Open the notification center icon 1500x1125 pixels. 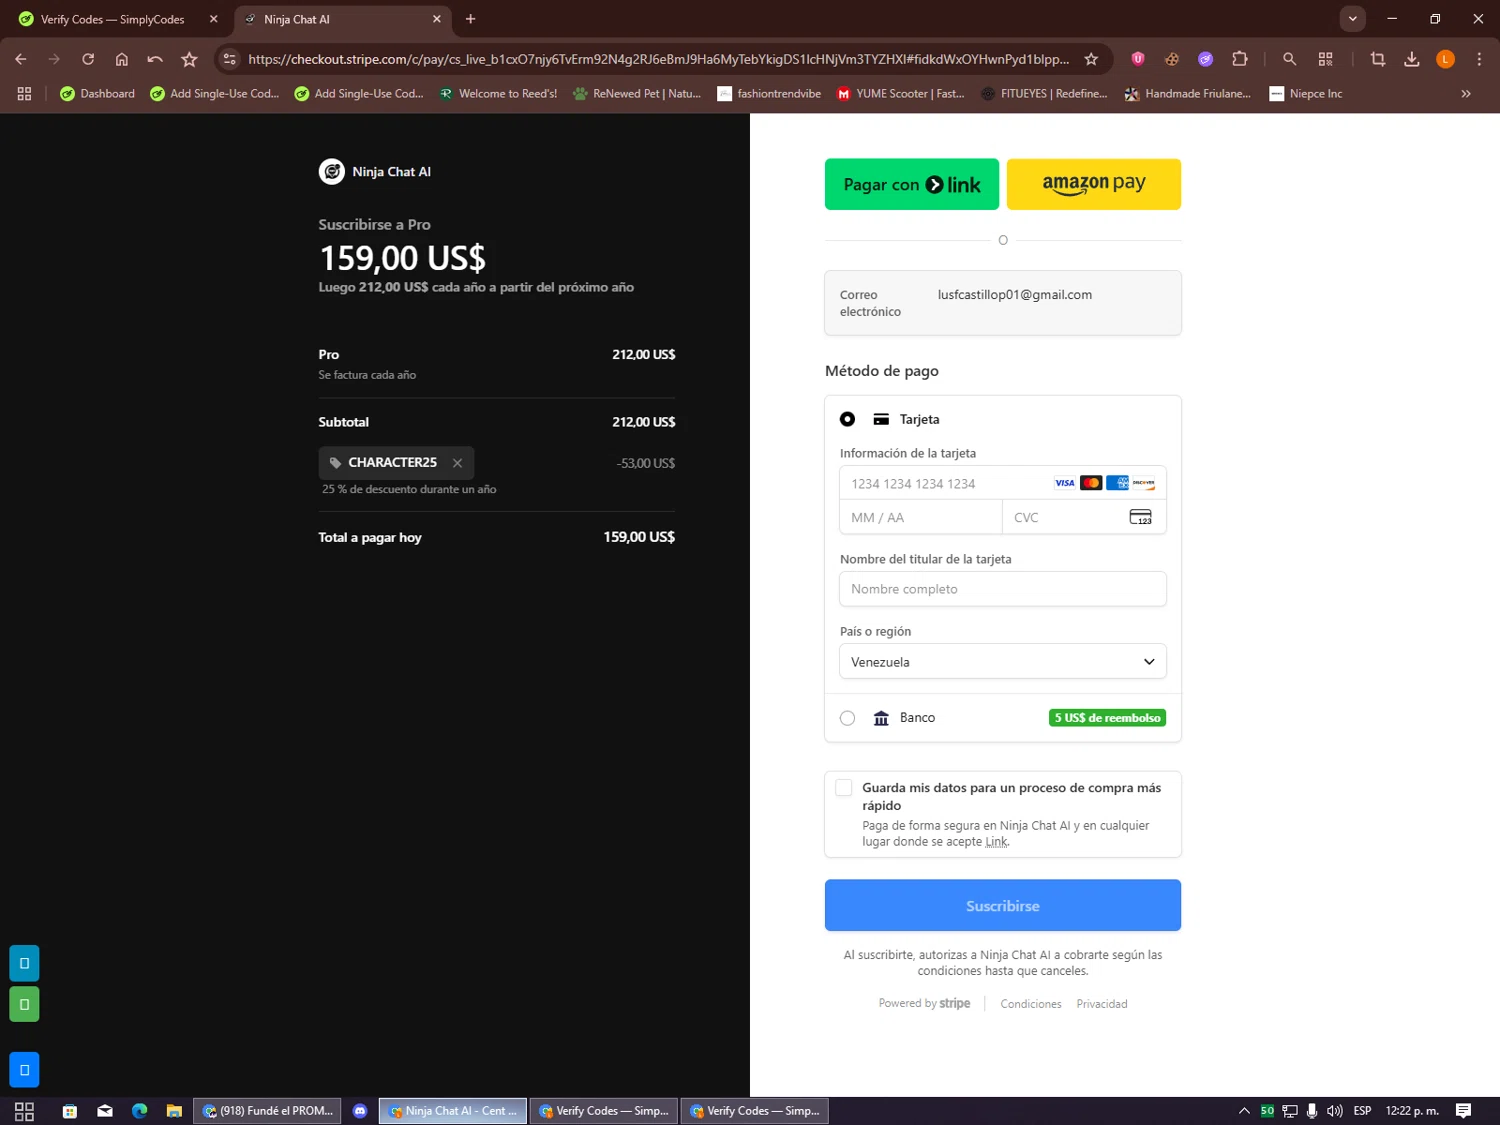point(1463,1111)
